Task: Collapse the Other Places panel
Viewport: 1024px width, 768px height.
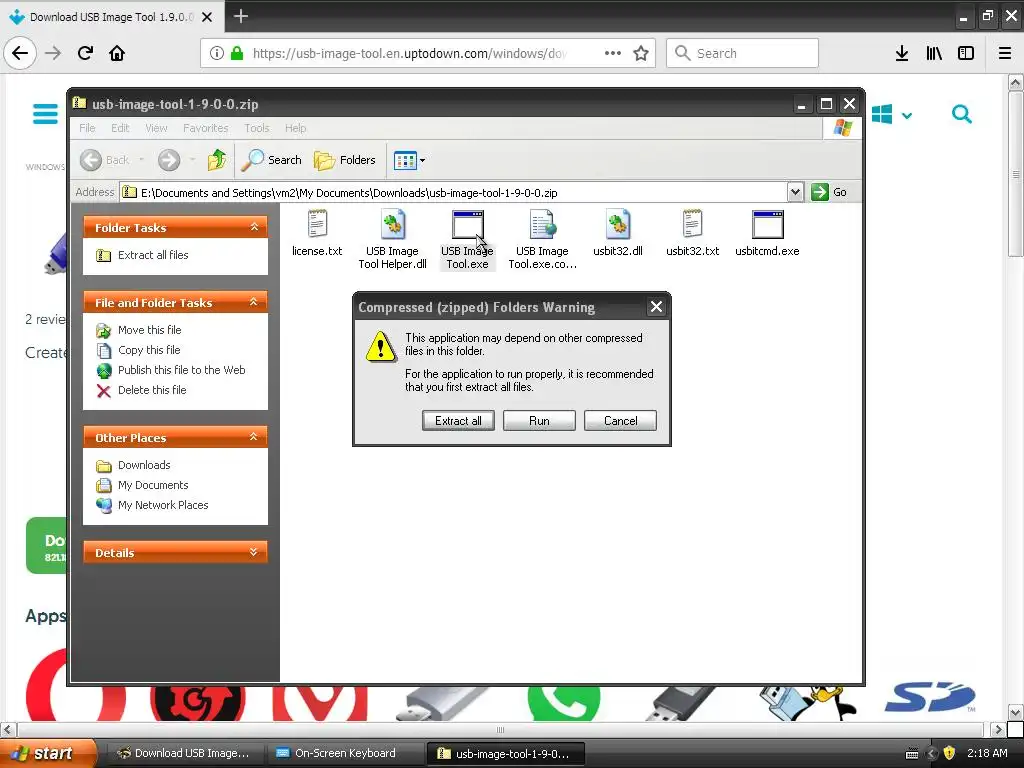Action: click(x=254, y=438)
